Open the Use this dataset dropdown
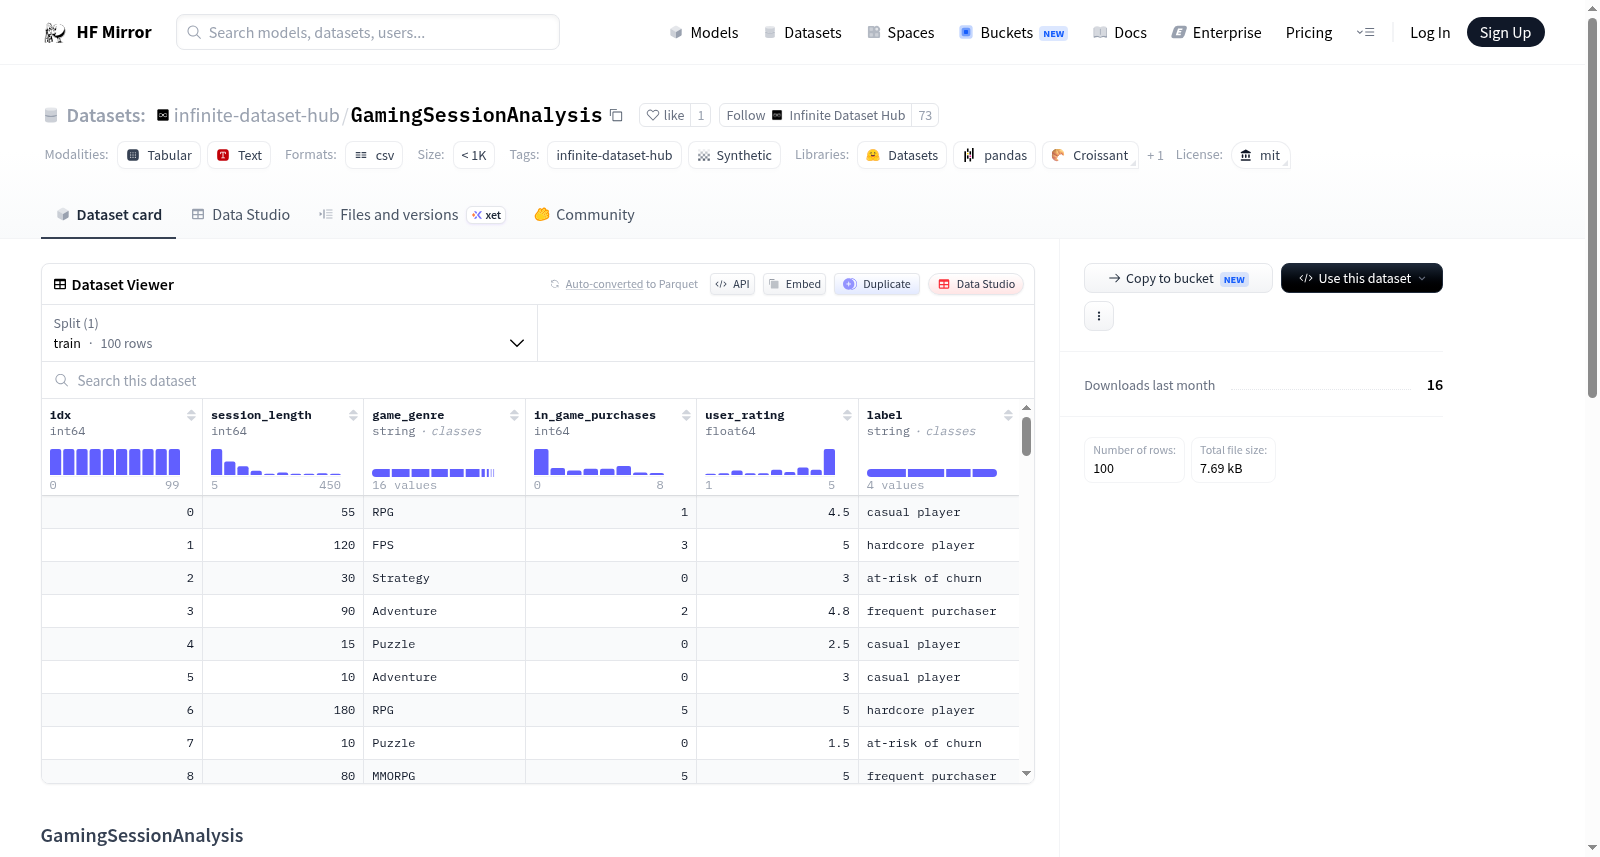 1361,278
